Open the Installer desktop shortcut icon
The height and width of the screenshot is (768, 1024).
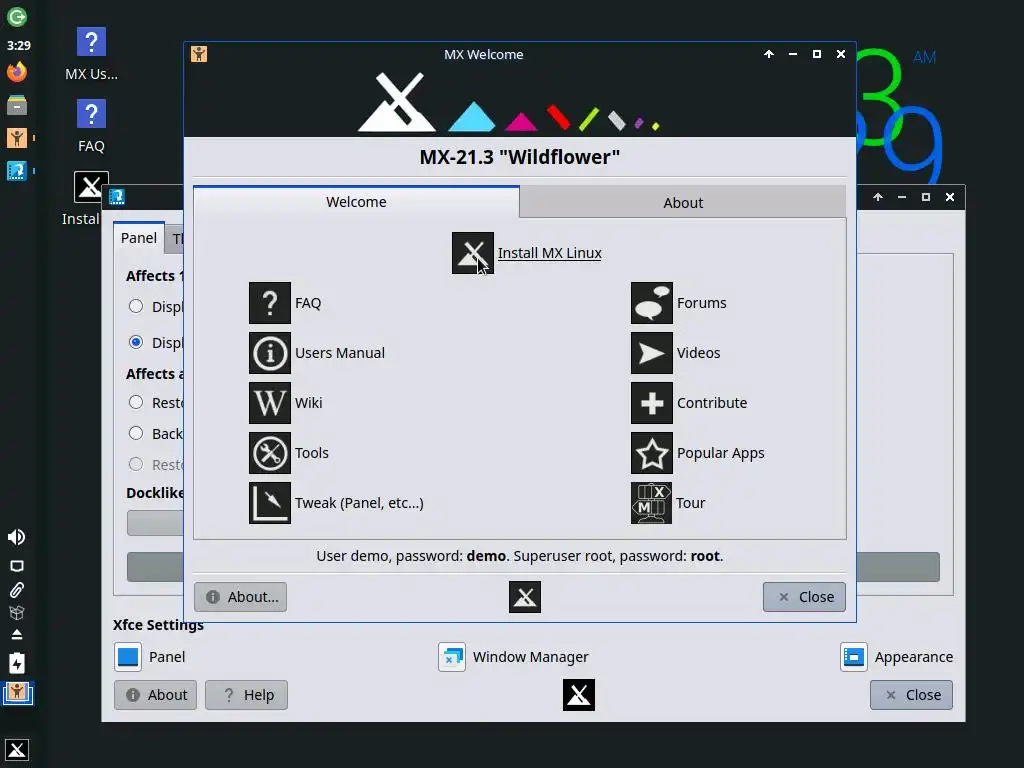tap(91, 187)
